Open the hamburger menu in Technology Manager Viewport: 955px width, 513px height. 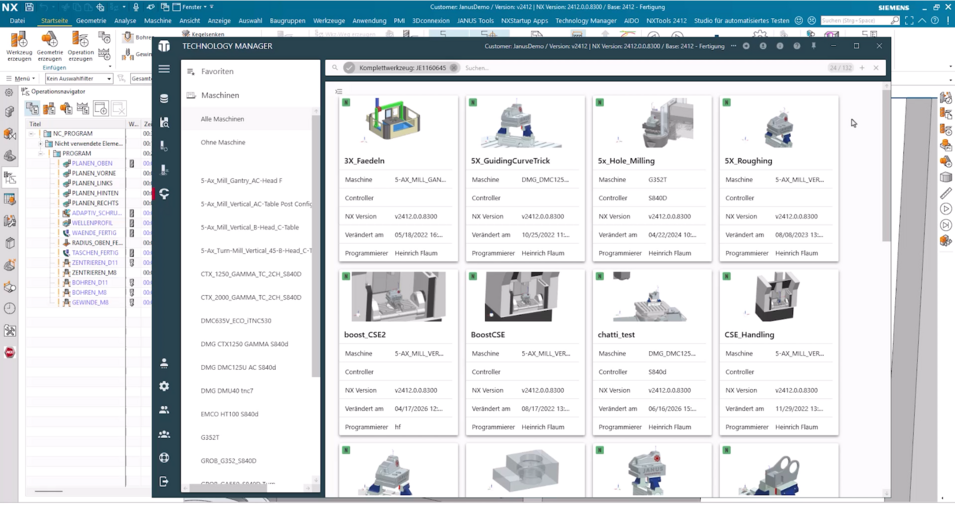tap(164, 69)
